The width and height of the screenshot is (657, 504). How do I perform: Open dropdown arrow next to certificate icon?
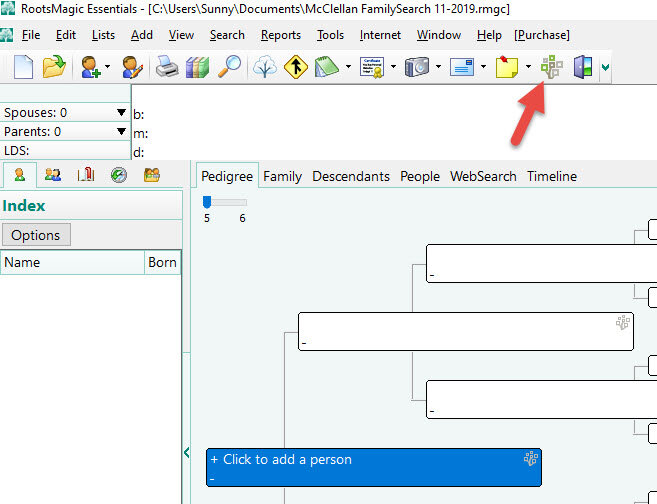pos(393,67)
